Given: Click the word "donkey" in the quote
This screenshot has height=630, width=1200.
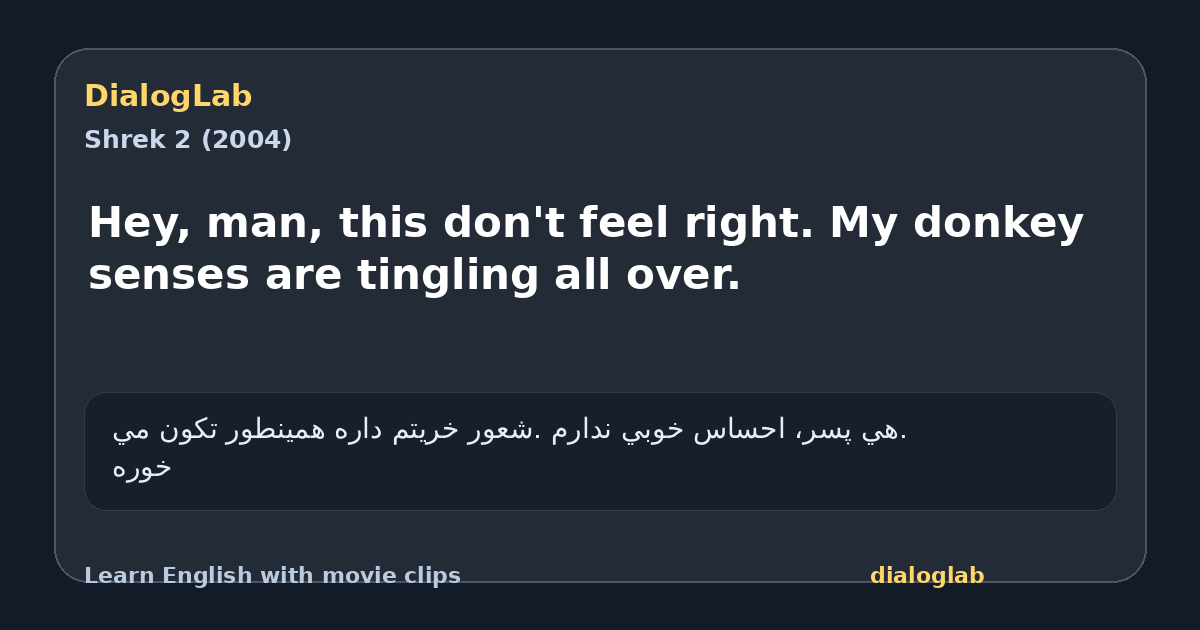Looking at the screenshot, I should 998,224.
